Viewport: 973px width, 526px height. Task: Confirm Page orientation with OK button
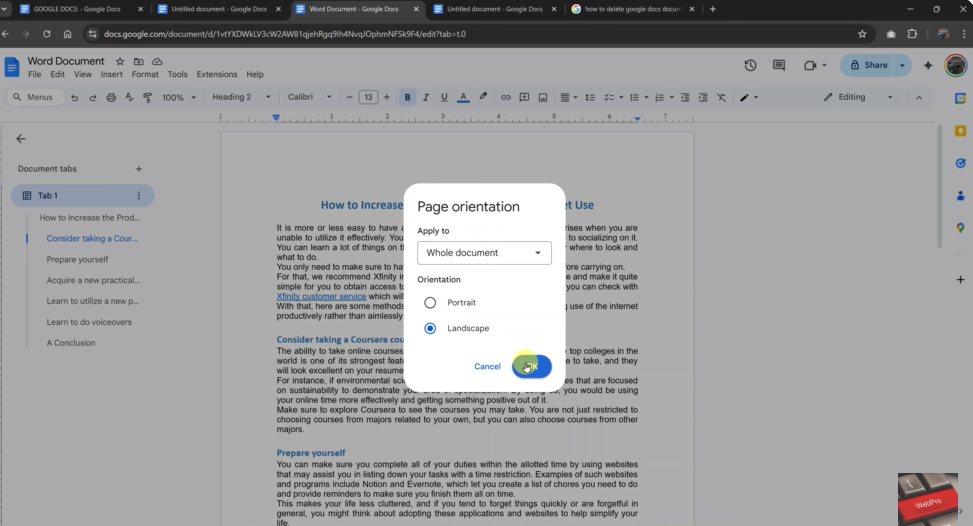[x=532, y=367]
